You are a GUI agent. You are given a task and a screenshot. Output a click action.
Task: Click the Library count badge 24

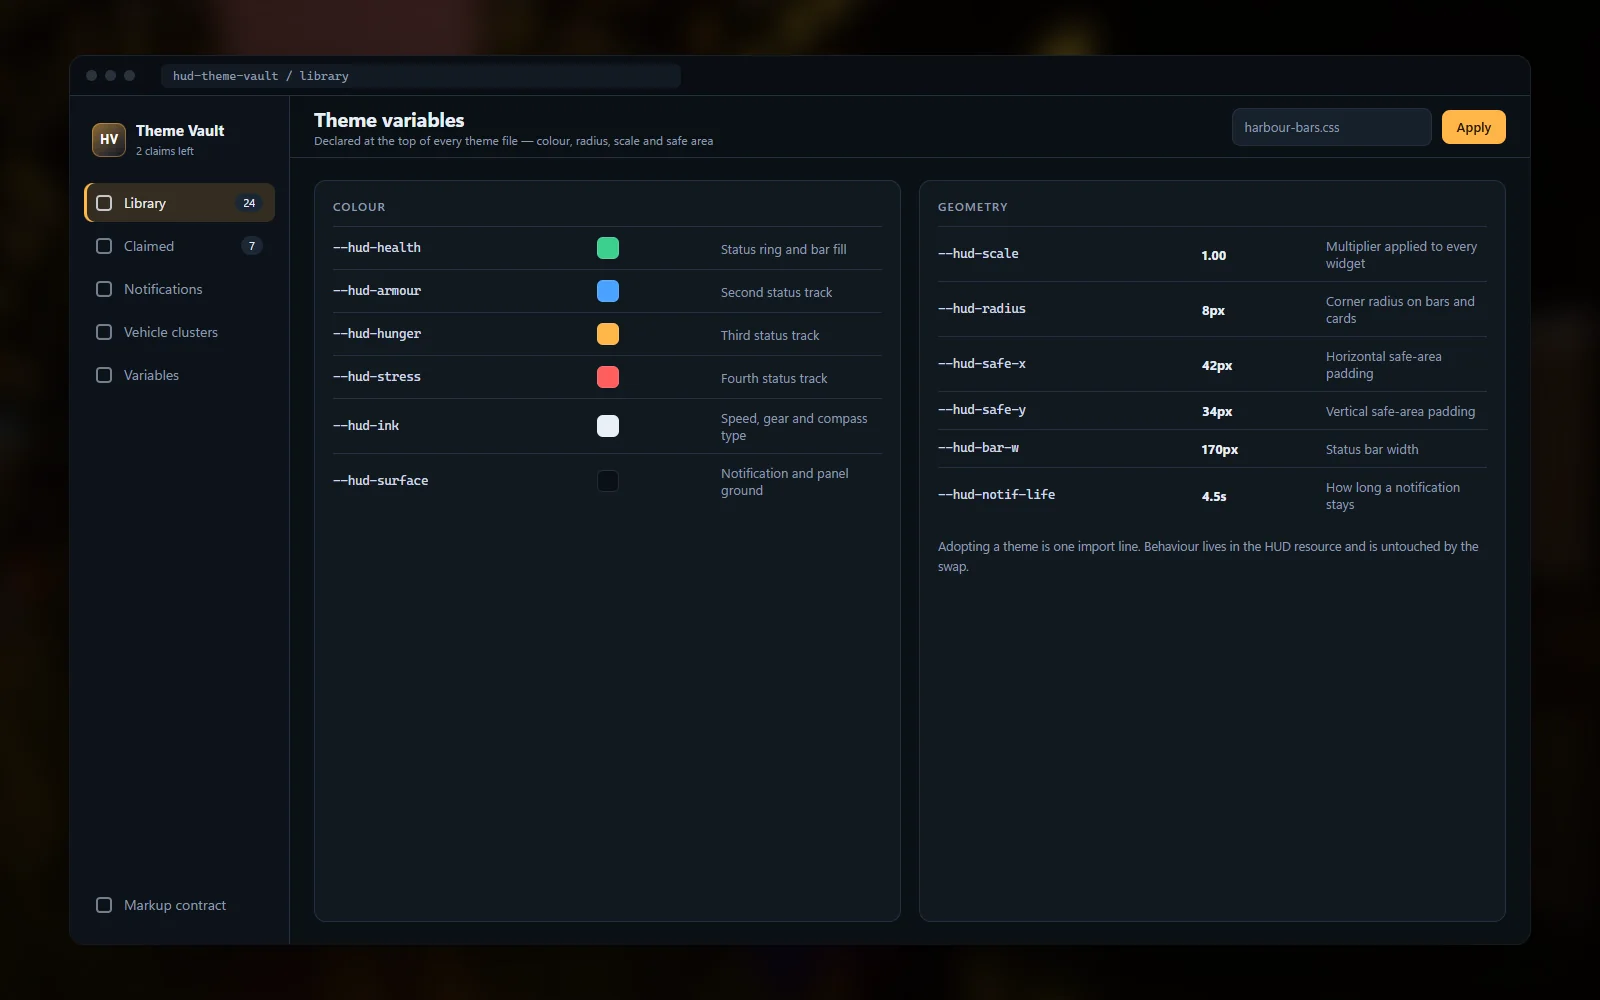[x=249, y=203]
